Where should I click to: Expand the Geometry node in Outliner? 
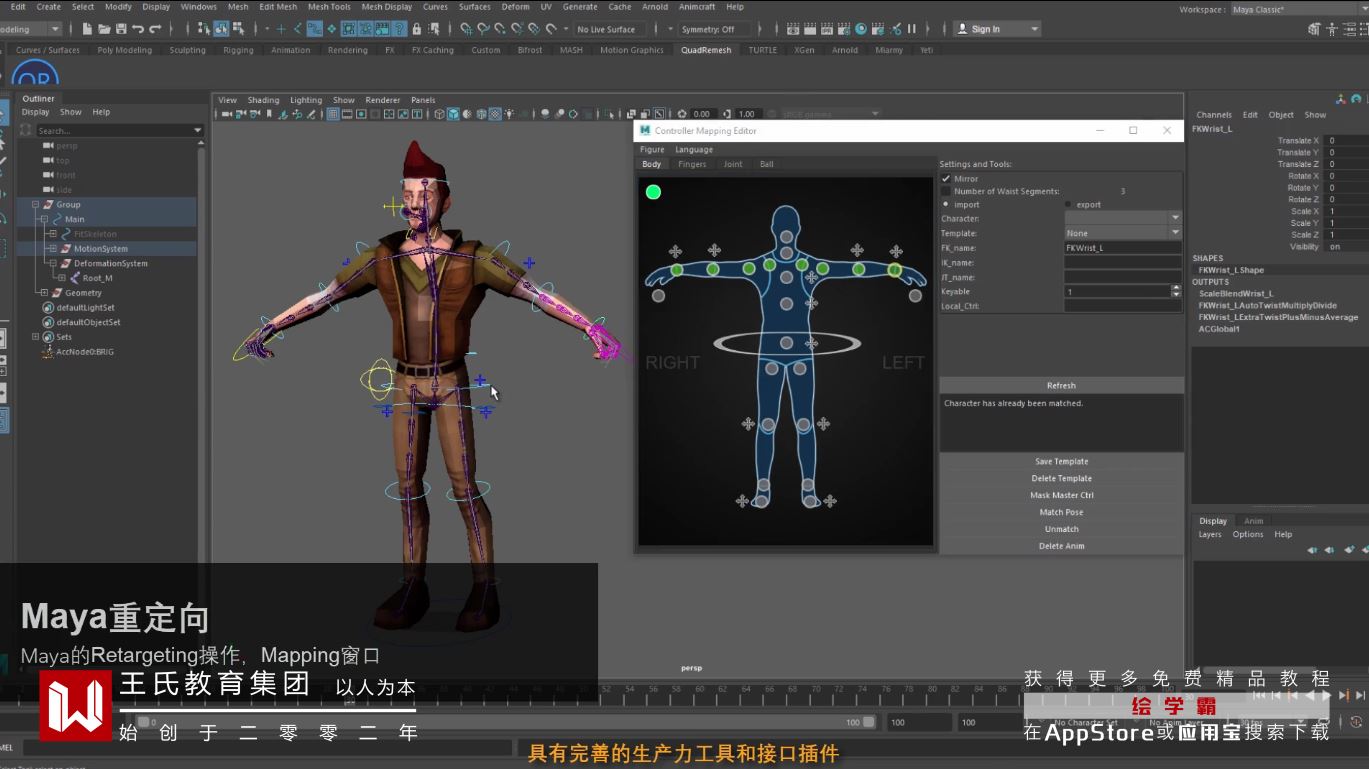[x=44, y=293]
